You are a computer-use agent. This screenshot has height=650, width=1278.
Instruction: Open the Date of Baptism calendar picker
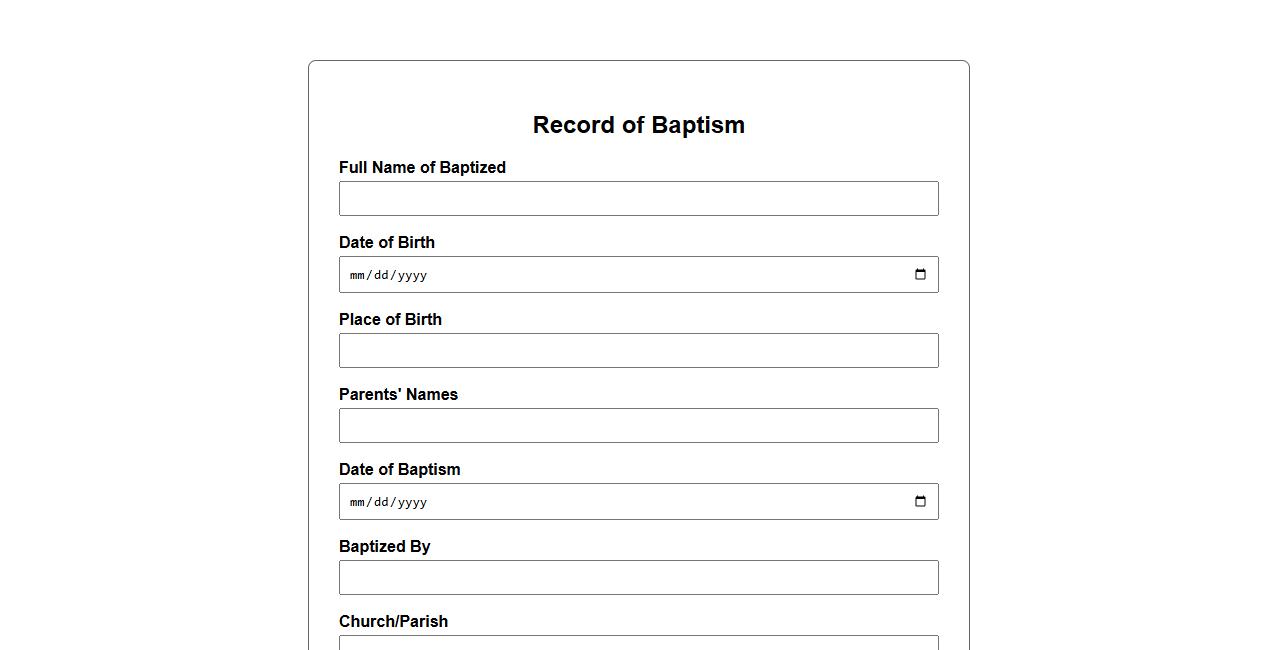920,502
